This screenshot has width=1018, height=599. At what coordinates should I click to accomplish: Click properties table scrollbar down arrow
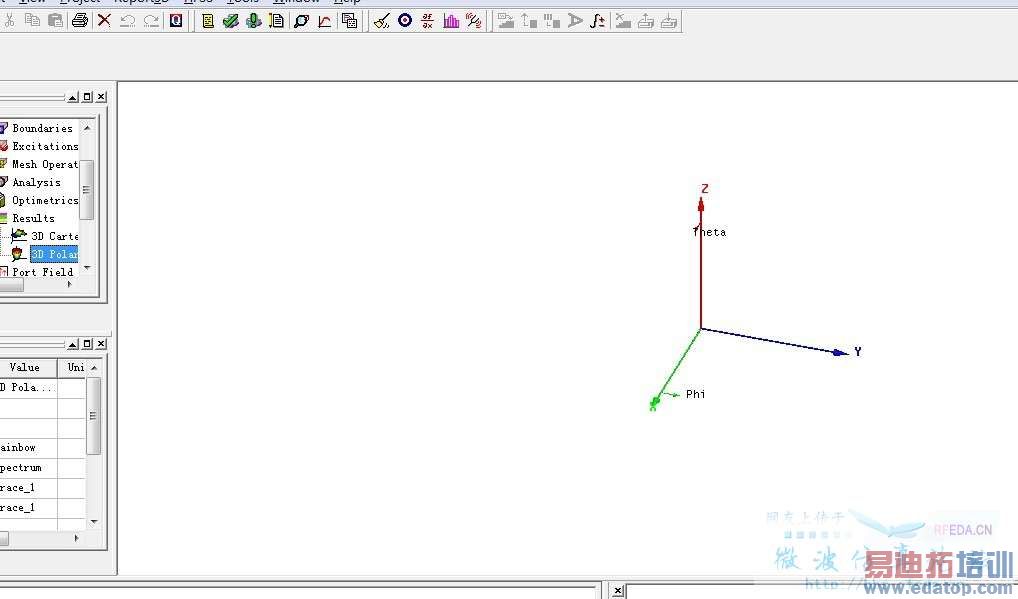click(x=94, y=522)
